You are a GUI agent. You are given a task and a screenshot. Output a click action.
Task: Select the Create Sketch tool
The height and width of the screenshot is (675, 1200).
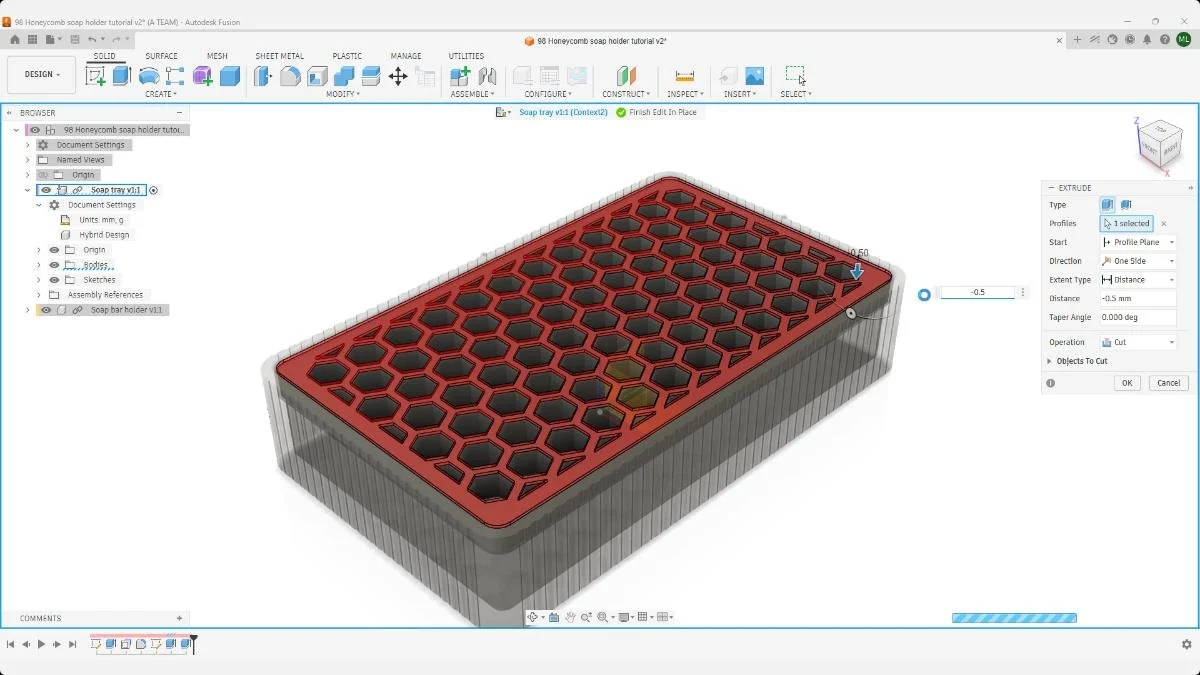pyautogui.click(x=96, y=76)
